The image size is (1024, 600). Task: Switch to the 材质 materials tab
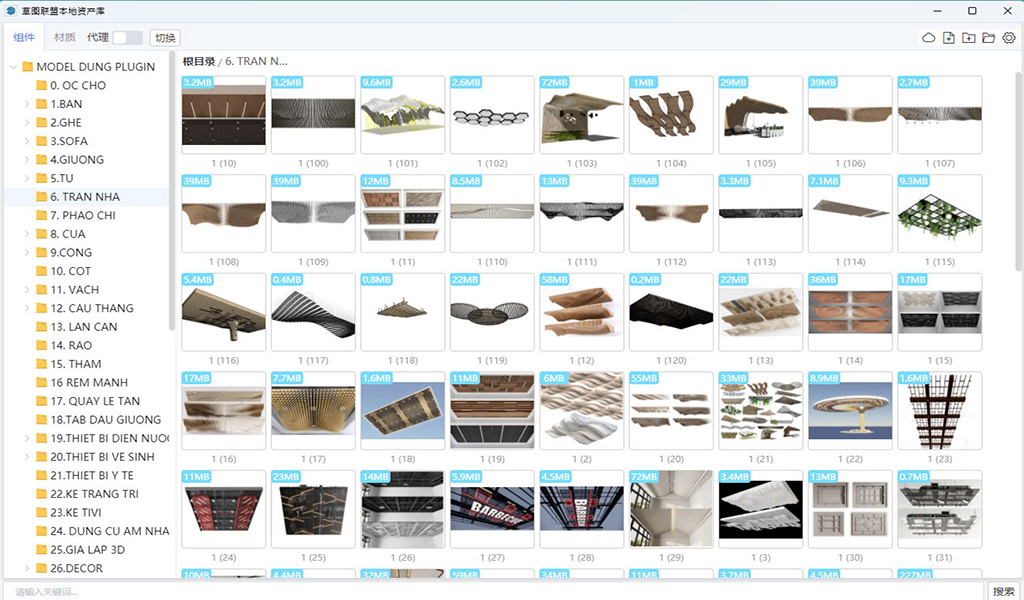click(65, 37)
